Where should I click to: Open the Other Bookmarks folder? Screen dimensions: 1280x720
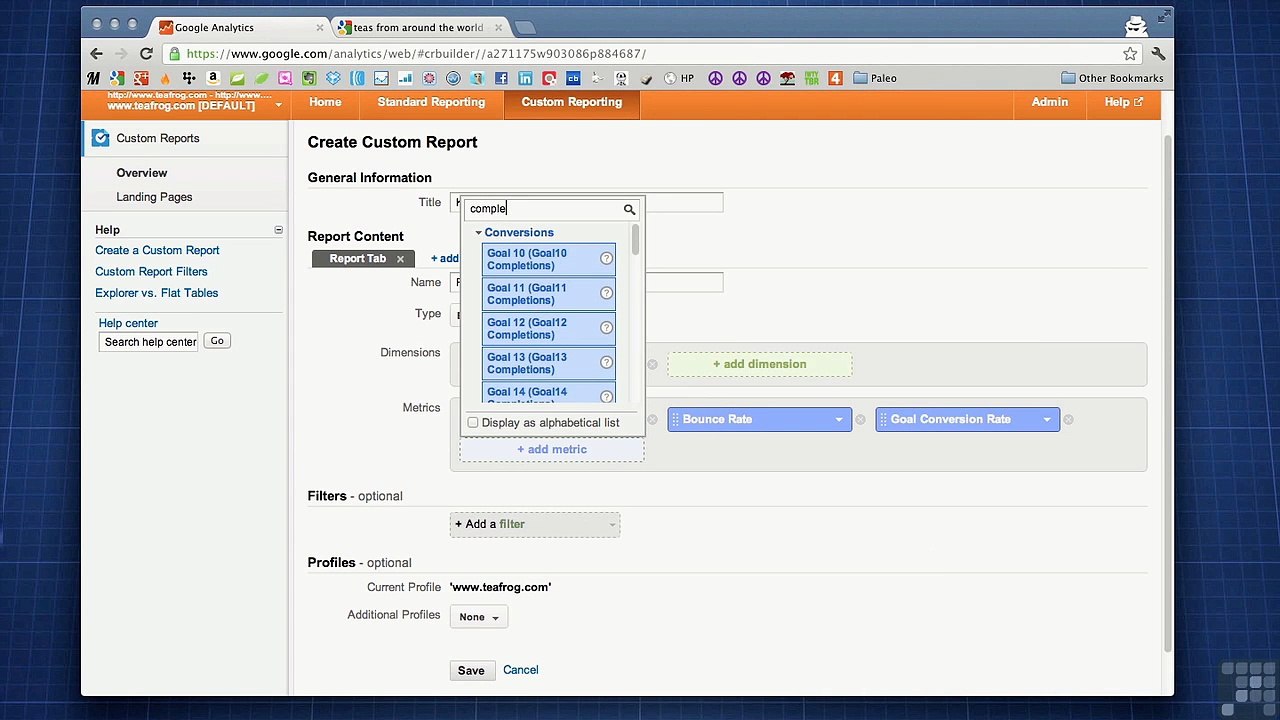pyautogui.click(x=1112, y=78)
